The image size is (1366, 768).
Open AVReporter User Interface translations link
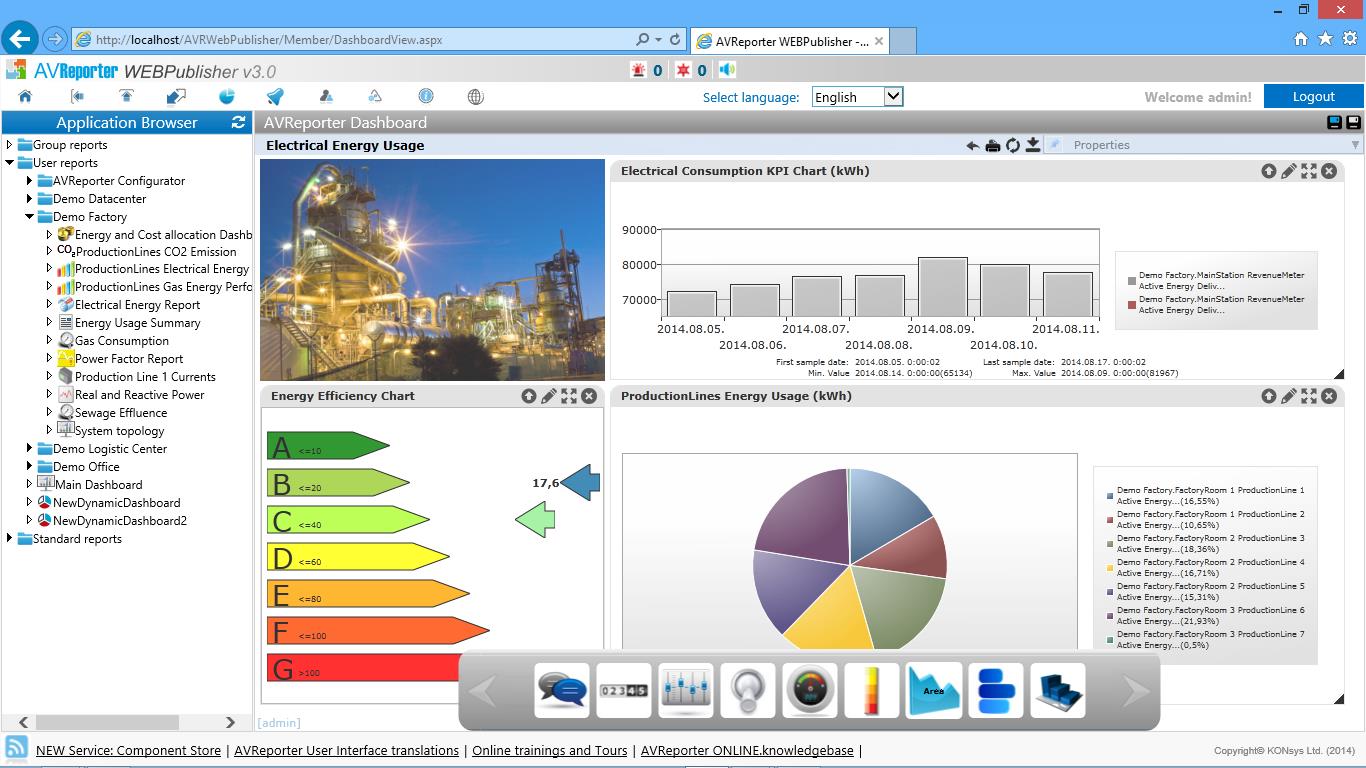(x=346, y=750)
